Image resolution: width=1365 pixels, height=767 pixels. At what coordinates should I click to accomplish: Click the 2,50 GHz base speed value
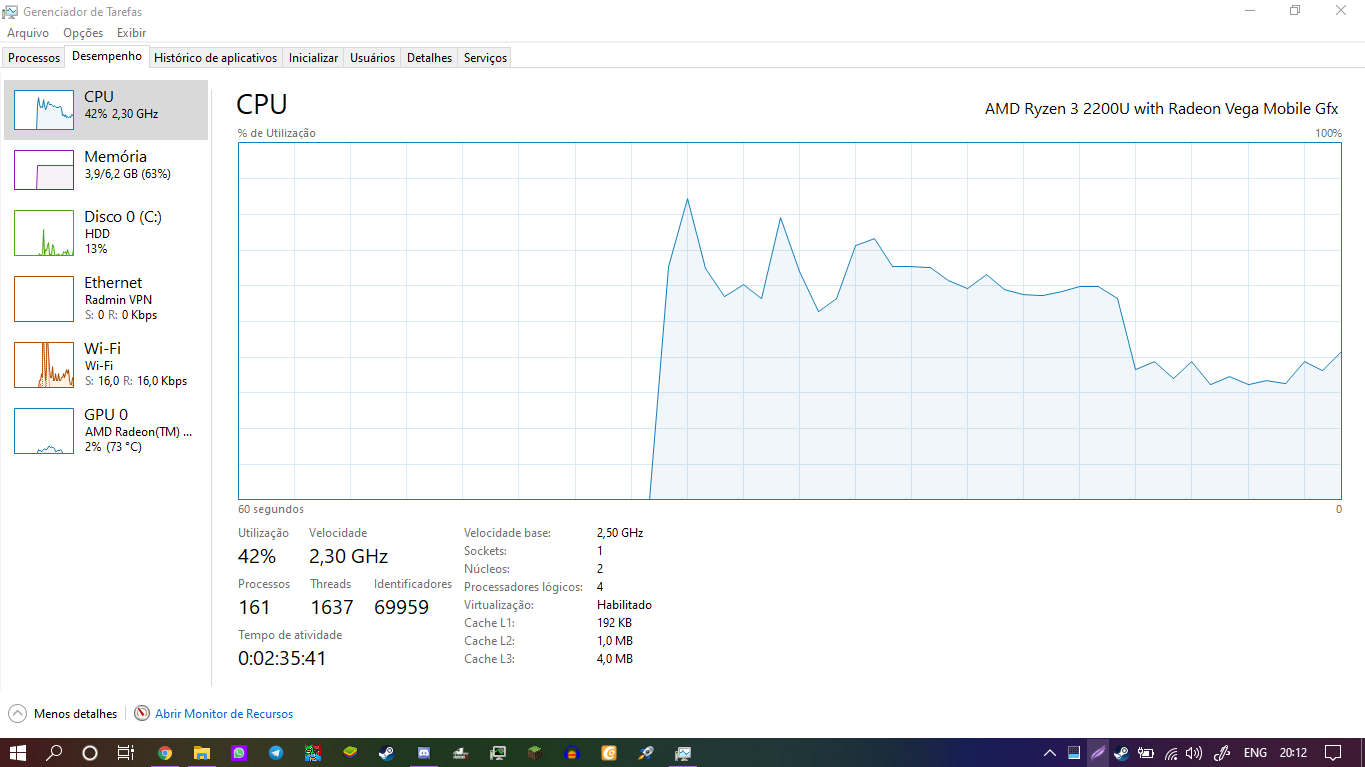[x=620, y=533]
